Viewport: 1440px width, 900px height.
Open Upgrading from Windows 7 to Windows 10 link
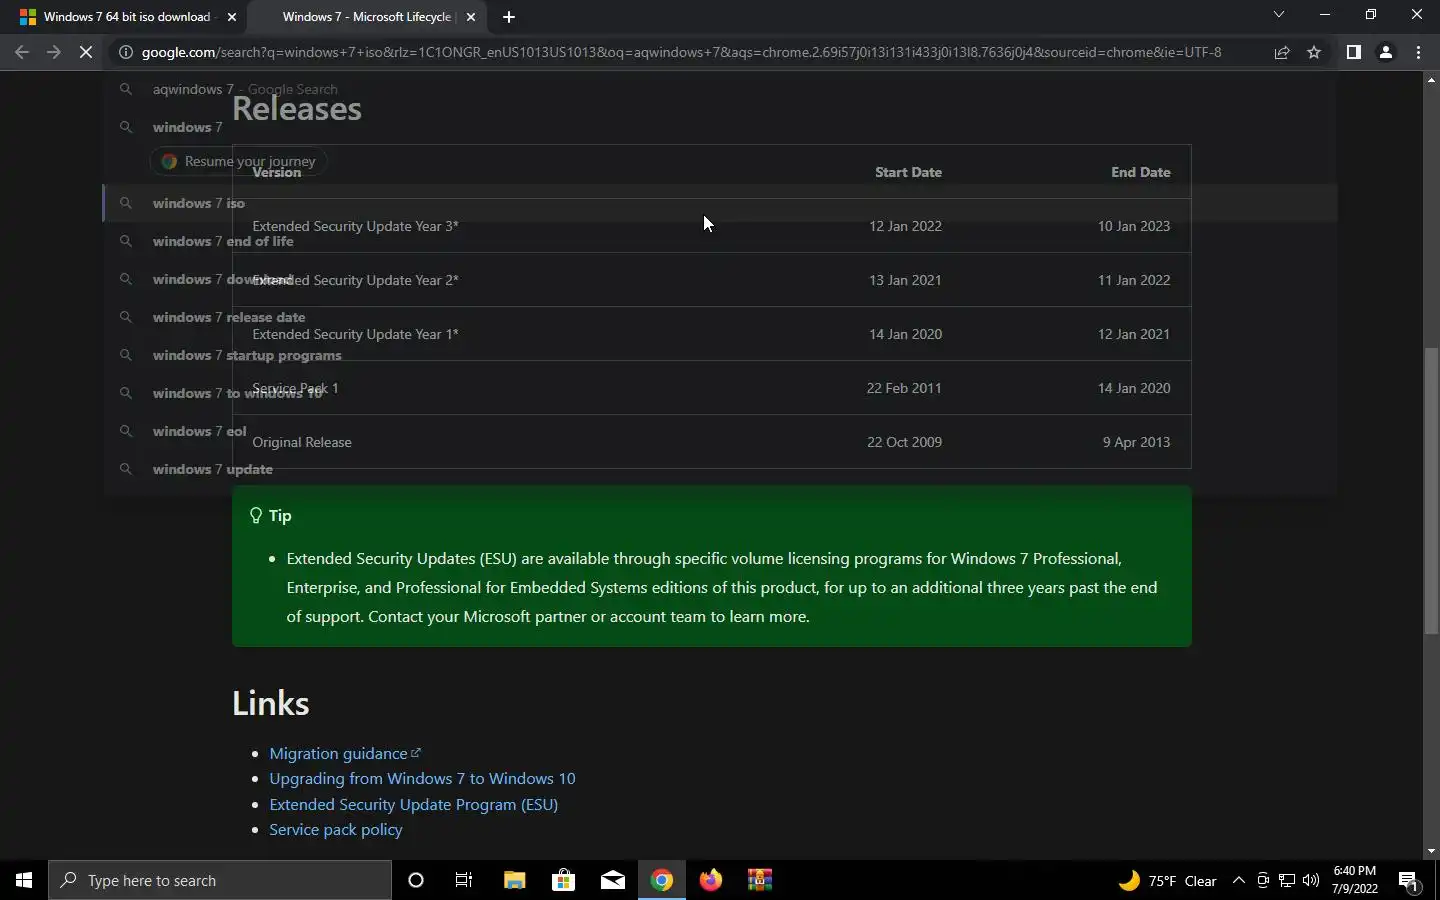(x=422, y=778)
